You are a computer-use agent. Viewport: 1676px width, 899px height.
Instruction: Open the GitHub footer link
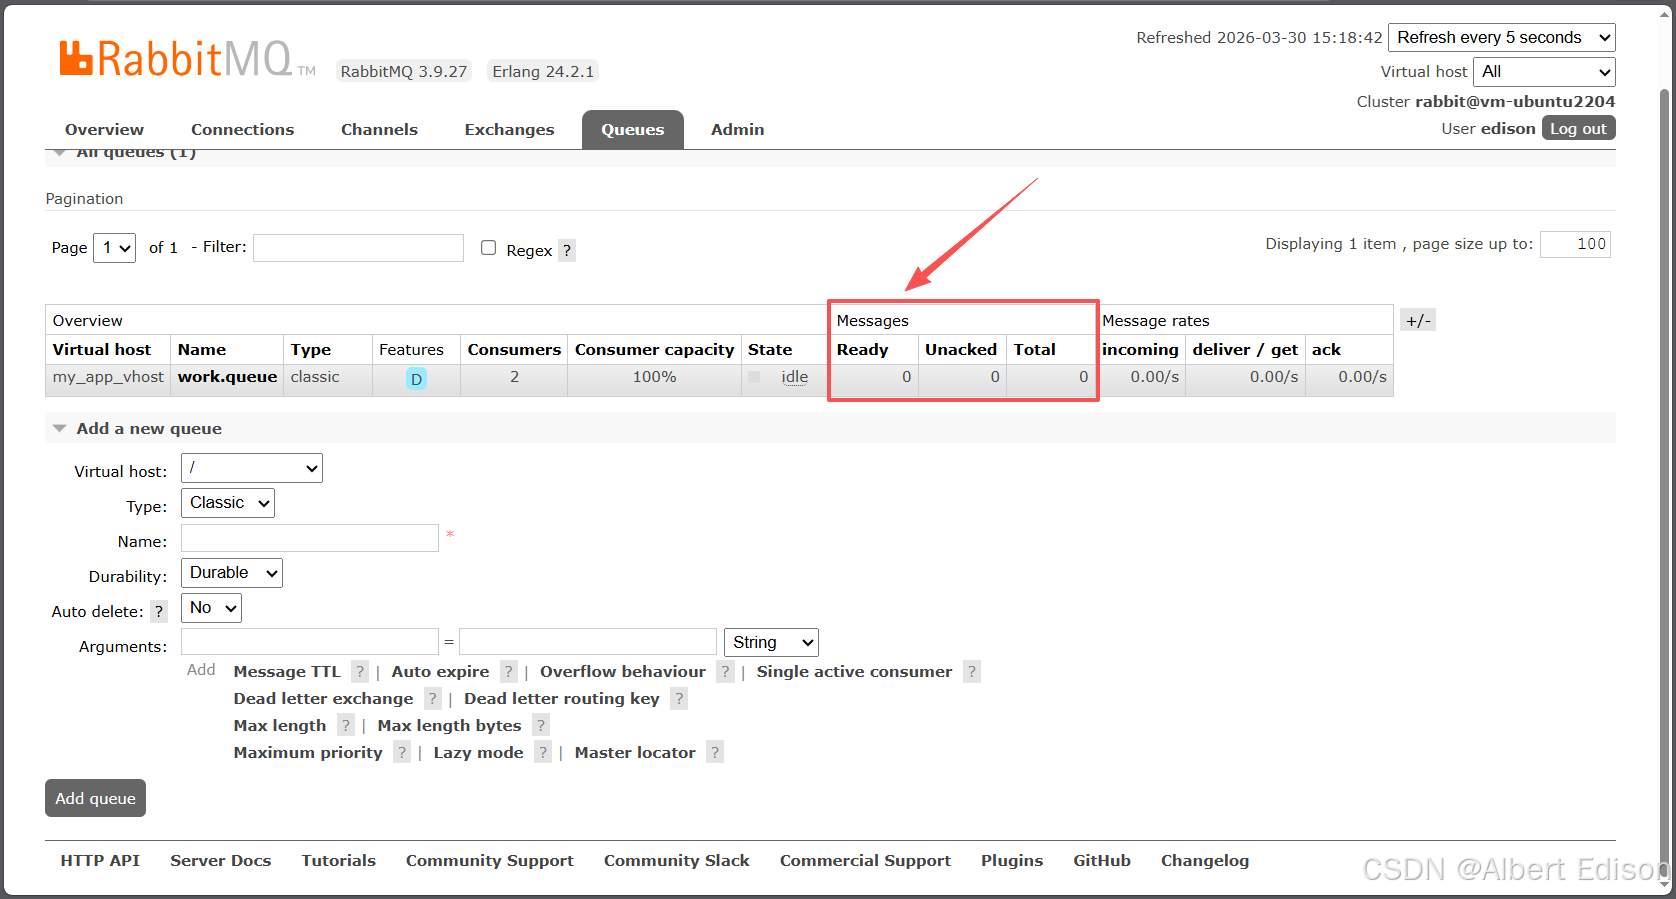(1102, 861)
